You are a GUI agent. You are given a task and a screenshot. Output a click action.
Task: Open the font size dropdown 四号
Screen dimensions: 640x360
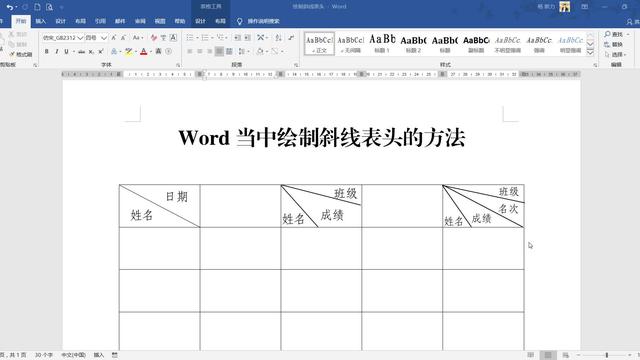click(104, 38)
